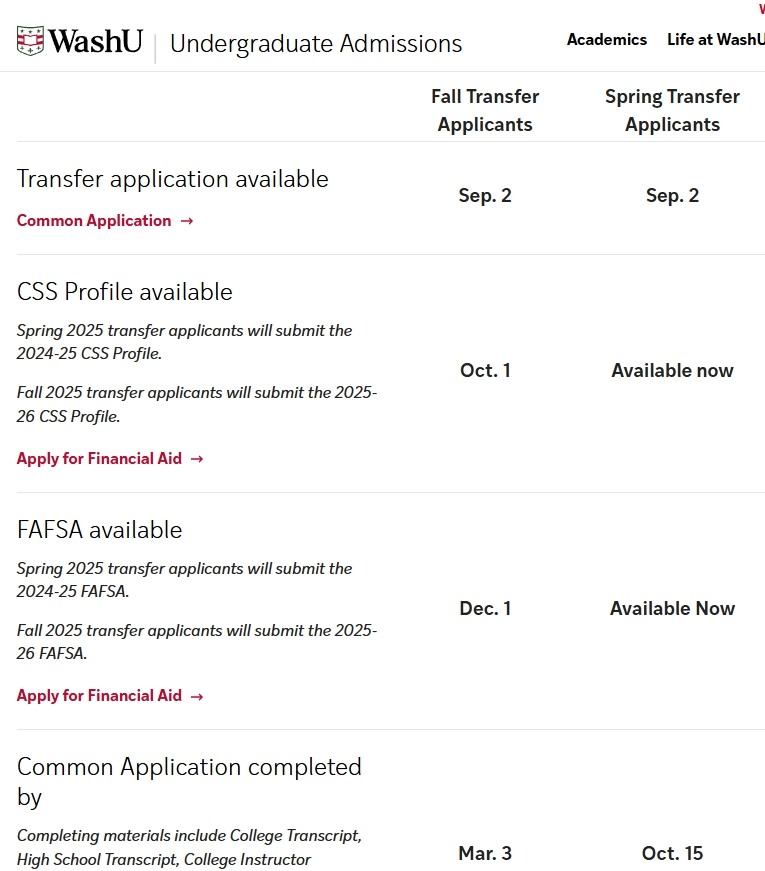Viewport: 765px width, 871px height.
Task: Open the Undergraduate Admissions home link
Action: click(316, 44)
